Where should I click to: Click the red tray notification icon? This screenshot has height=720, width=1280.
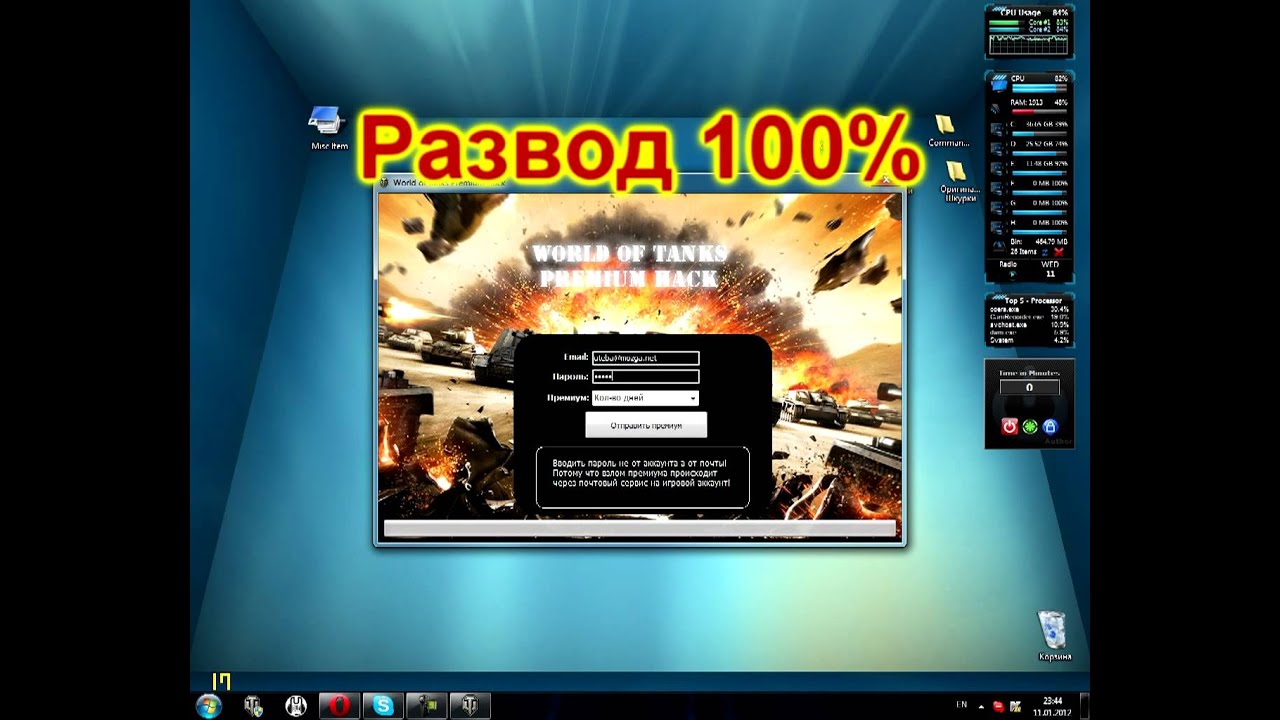998,706
